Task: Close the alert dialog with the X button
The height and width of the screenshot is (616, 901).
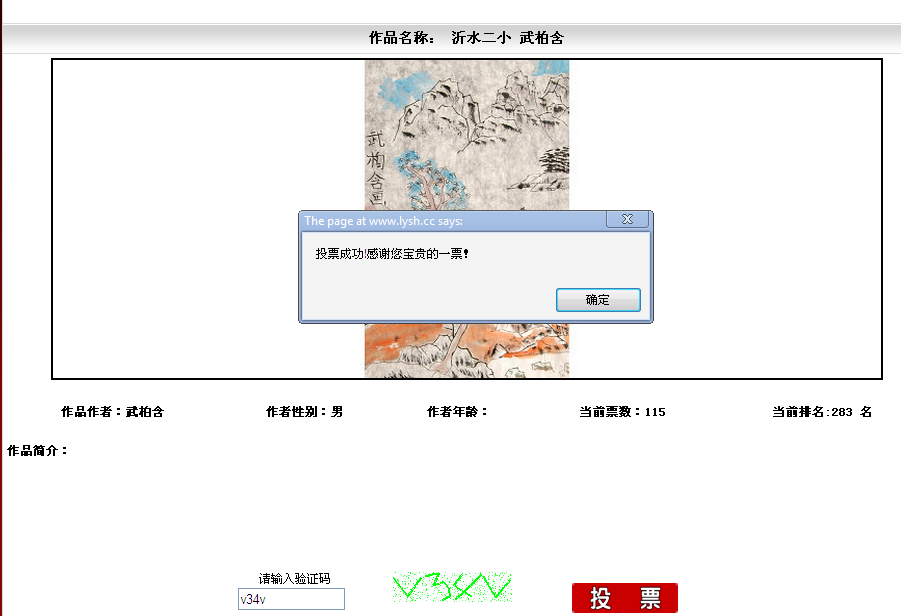Action: (627, 220)
